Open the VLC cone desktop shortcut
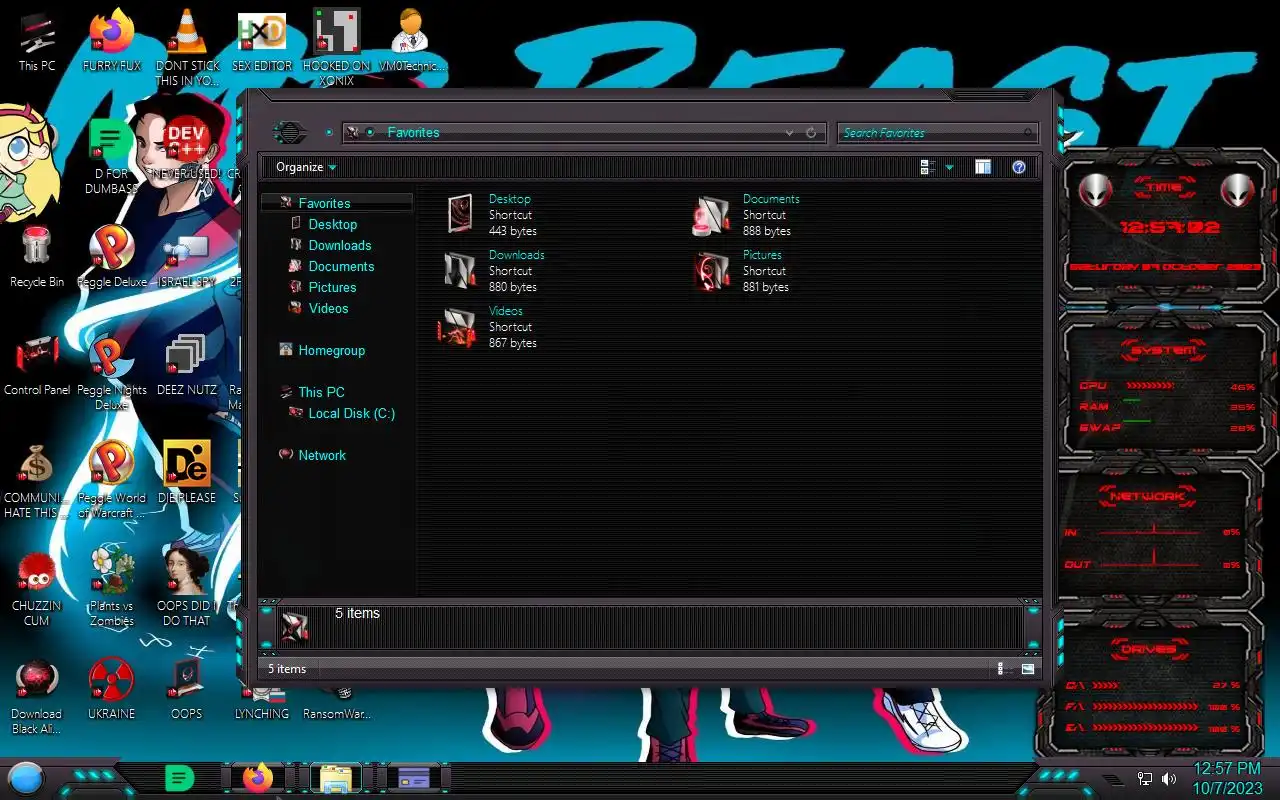1280x800 pixels. (x=187, y=47)
